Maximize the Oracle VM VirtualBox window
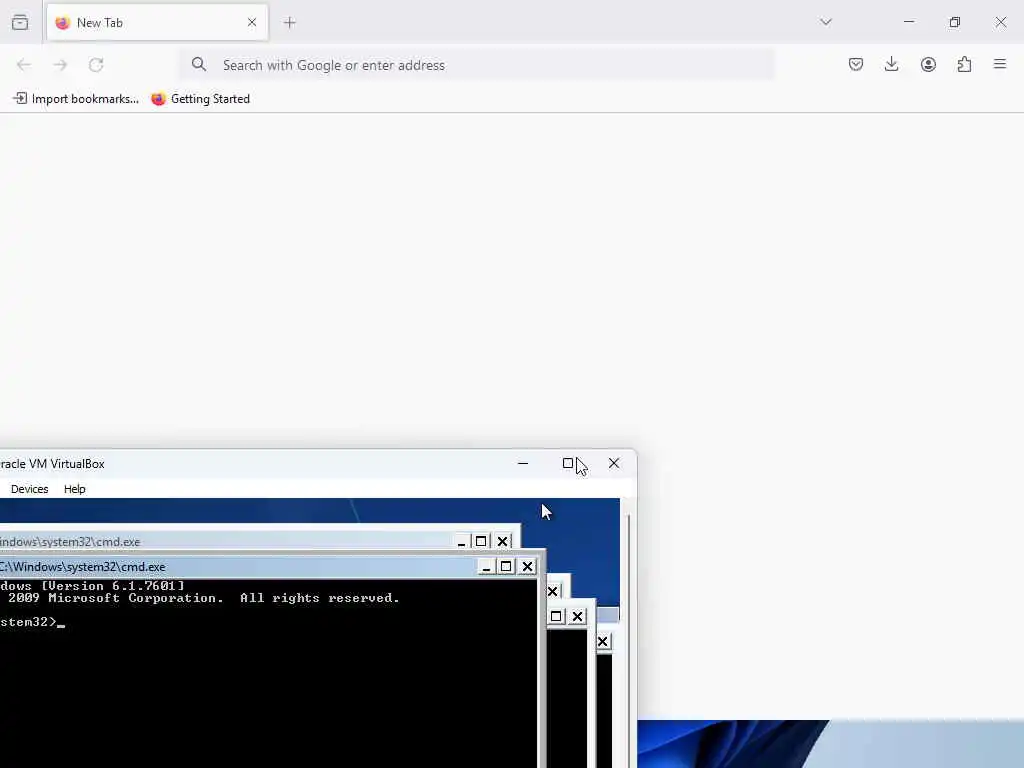 coord(568,464)
